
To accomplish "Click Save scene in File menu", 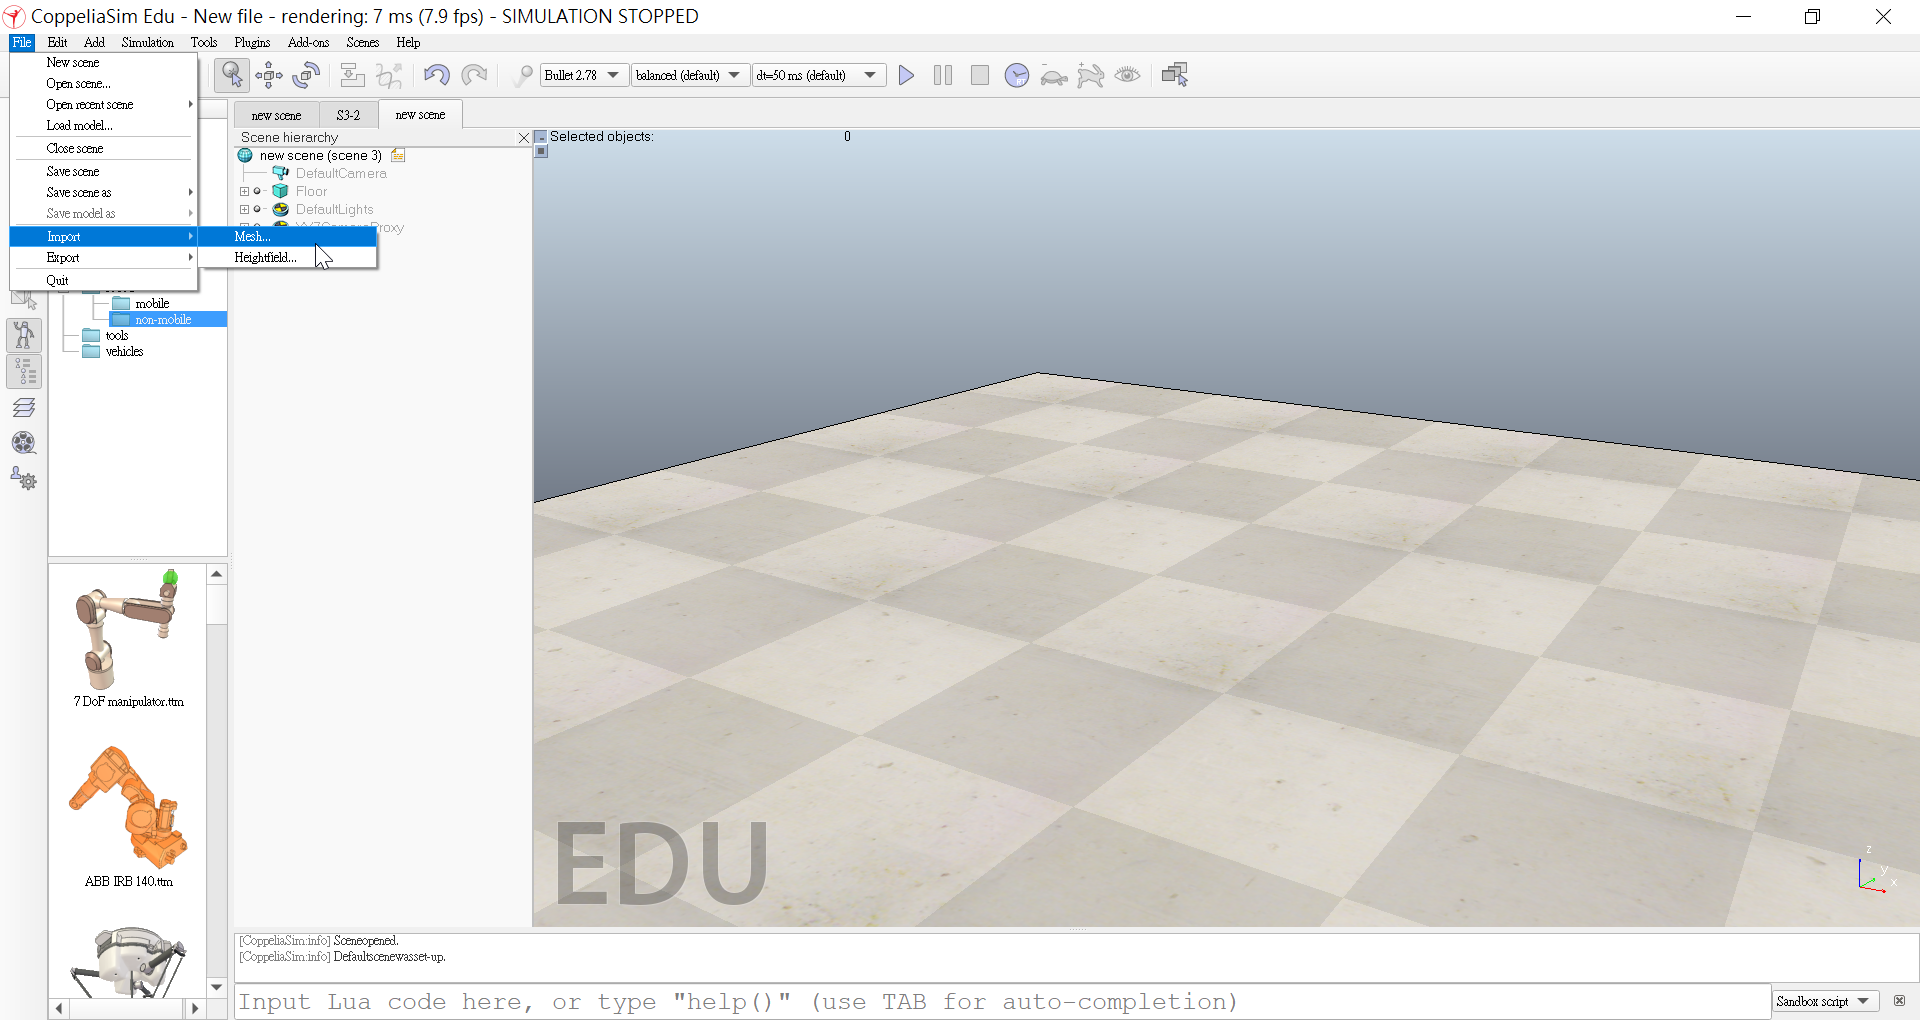I will point(104,171).
